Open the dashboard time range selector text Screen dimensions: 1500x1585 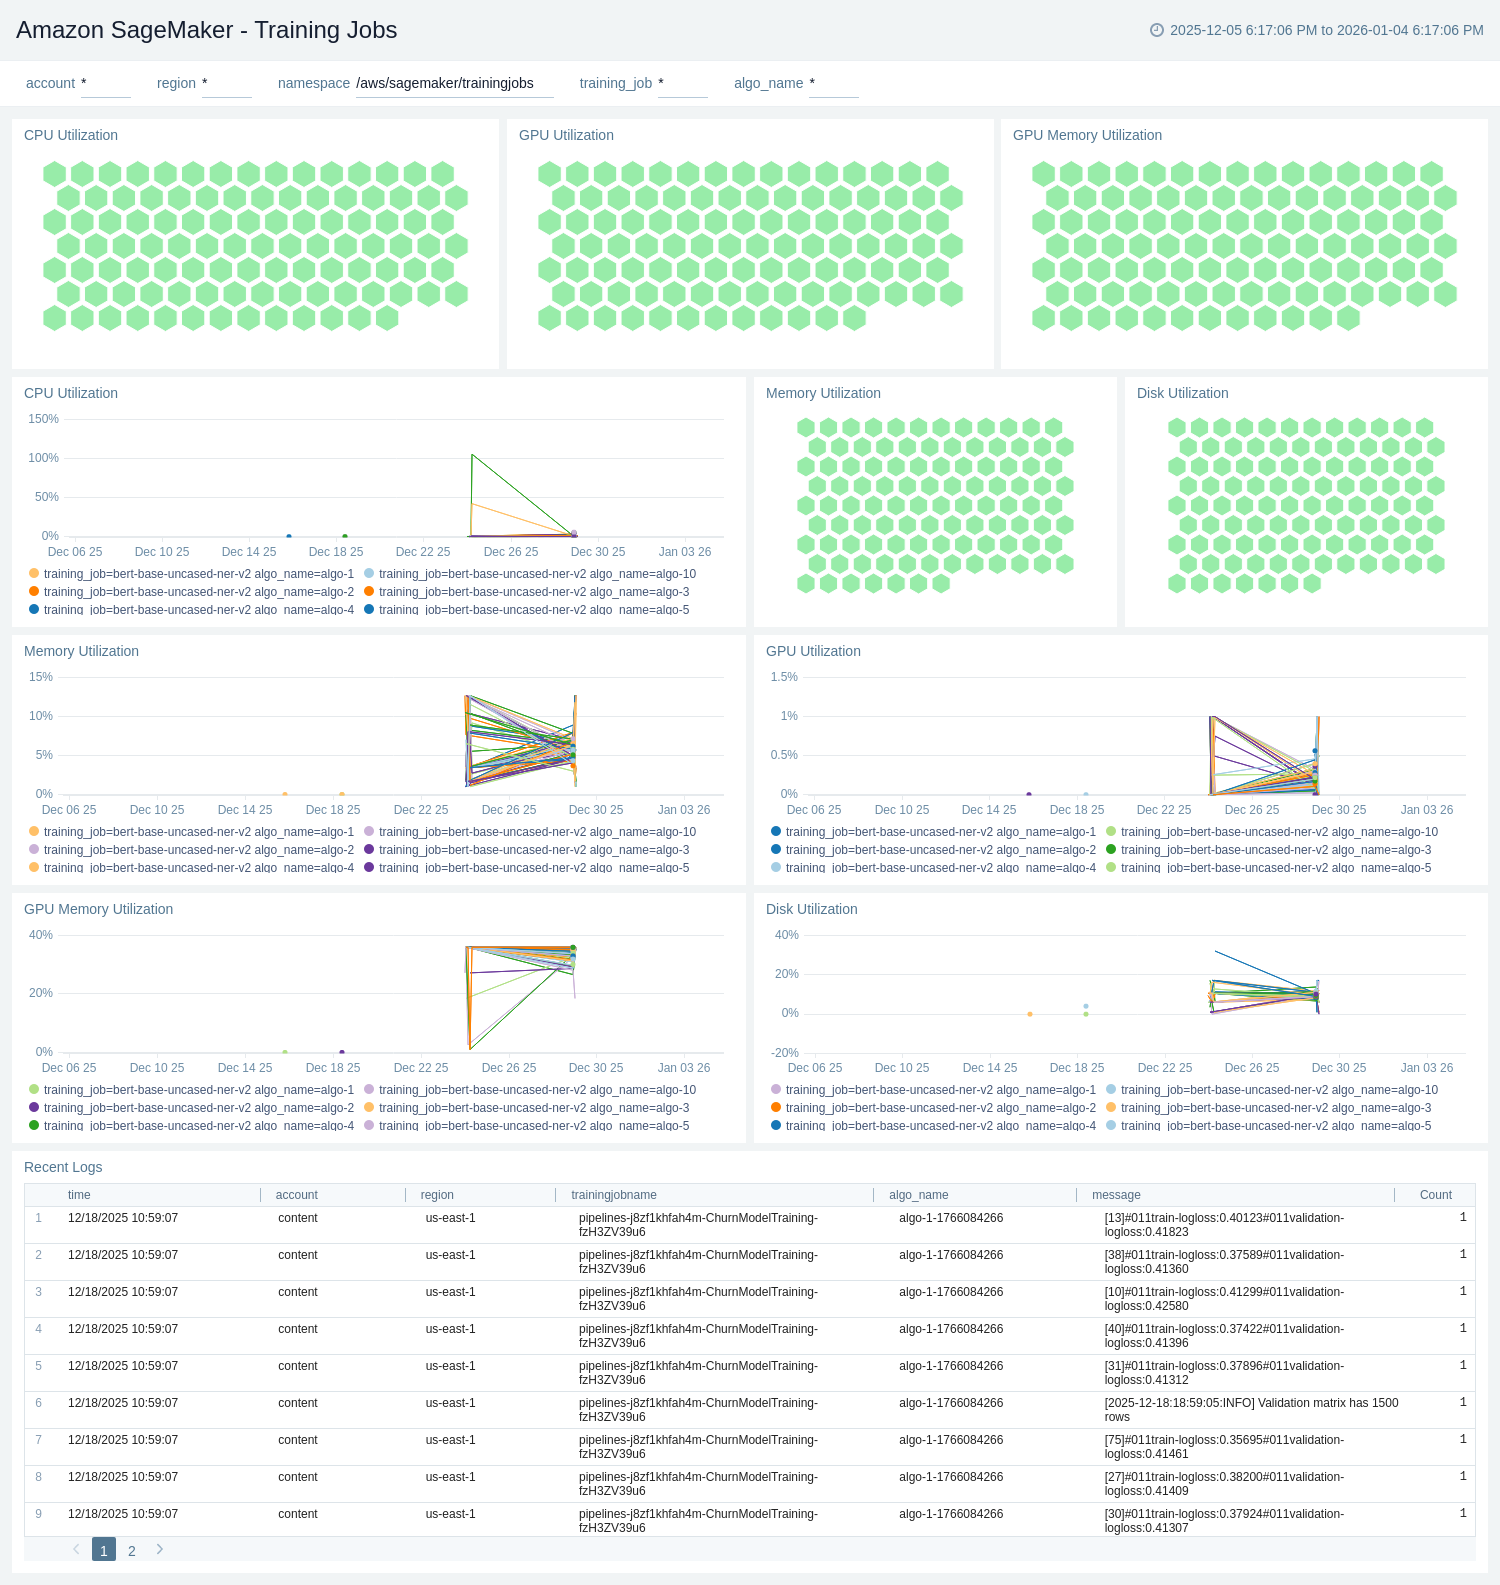point(1326,30)
